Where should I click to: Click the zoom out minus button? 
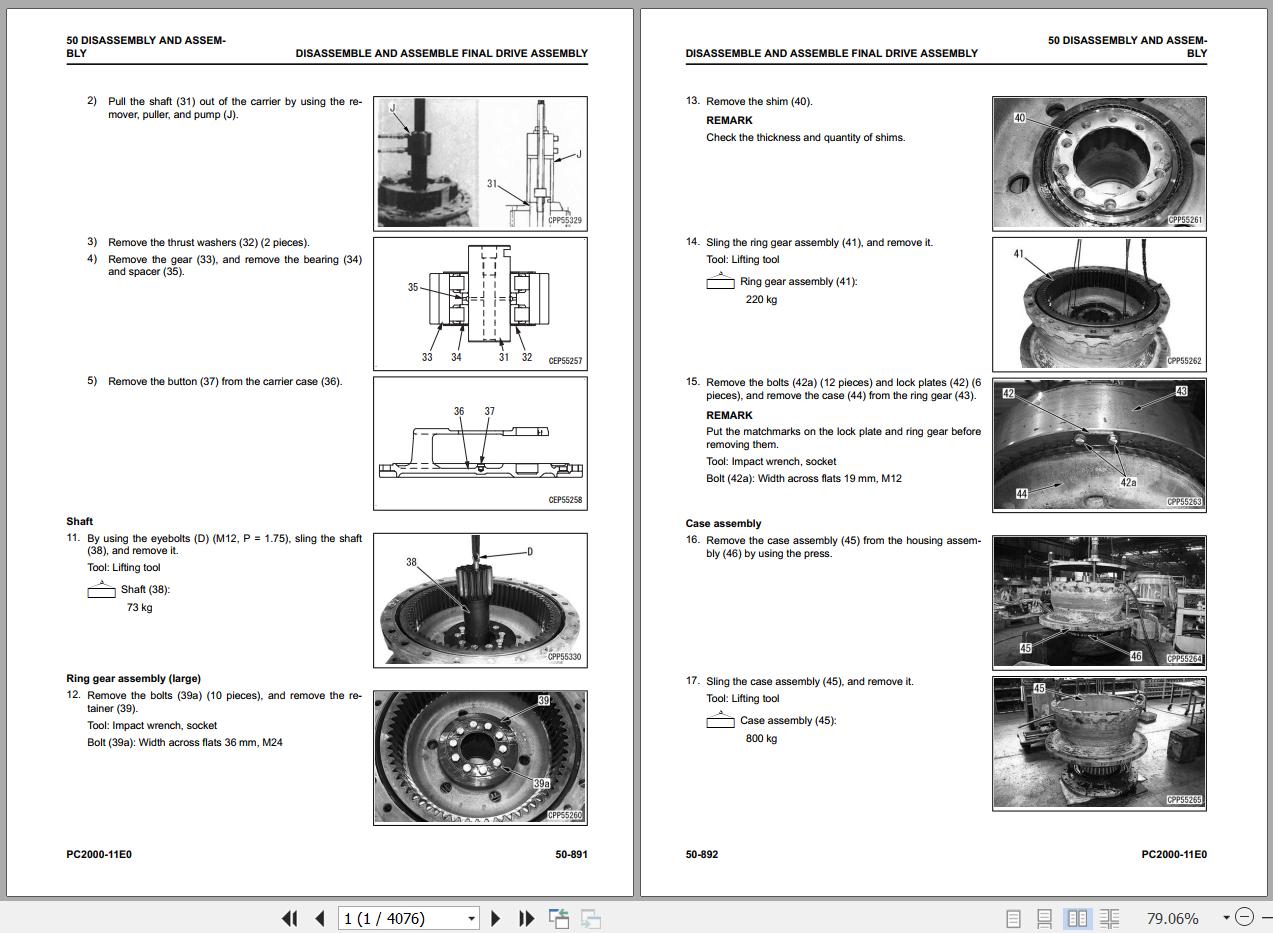[1244, 917]
